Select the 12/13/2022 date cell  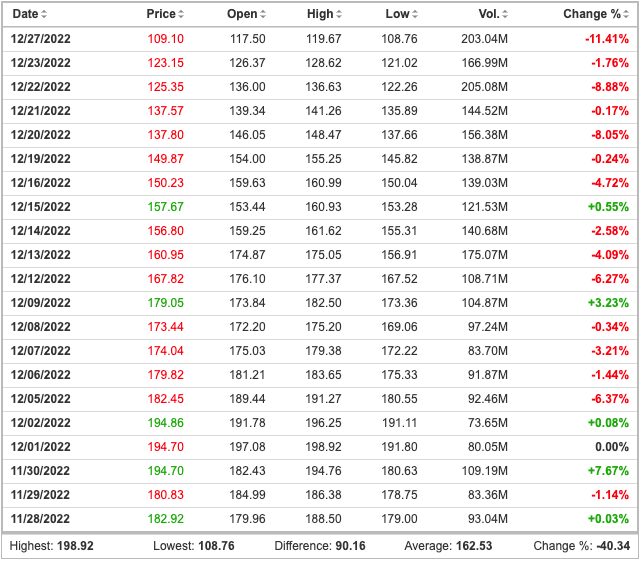tap(40, 255)
